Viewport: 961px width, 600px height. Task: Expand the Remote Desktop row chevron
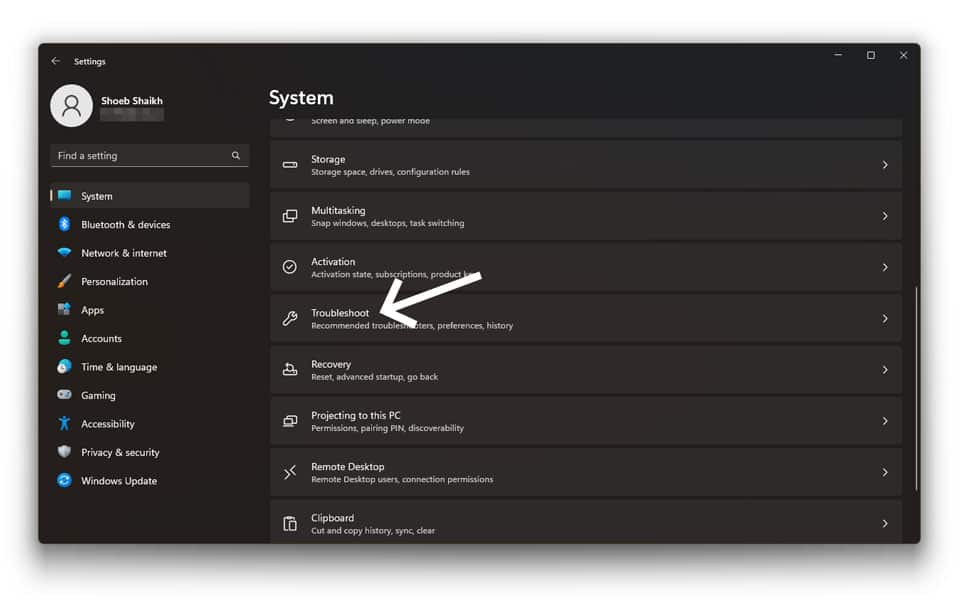[x=885, y=472]
